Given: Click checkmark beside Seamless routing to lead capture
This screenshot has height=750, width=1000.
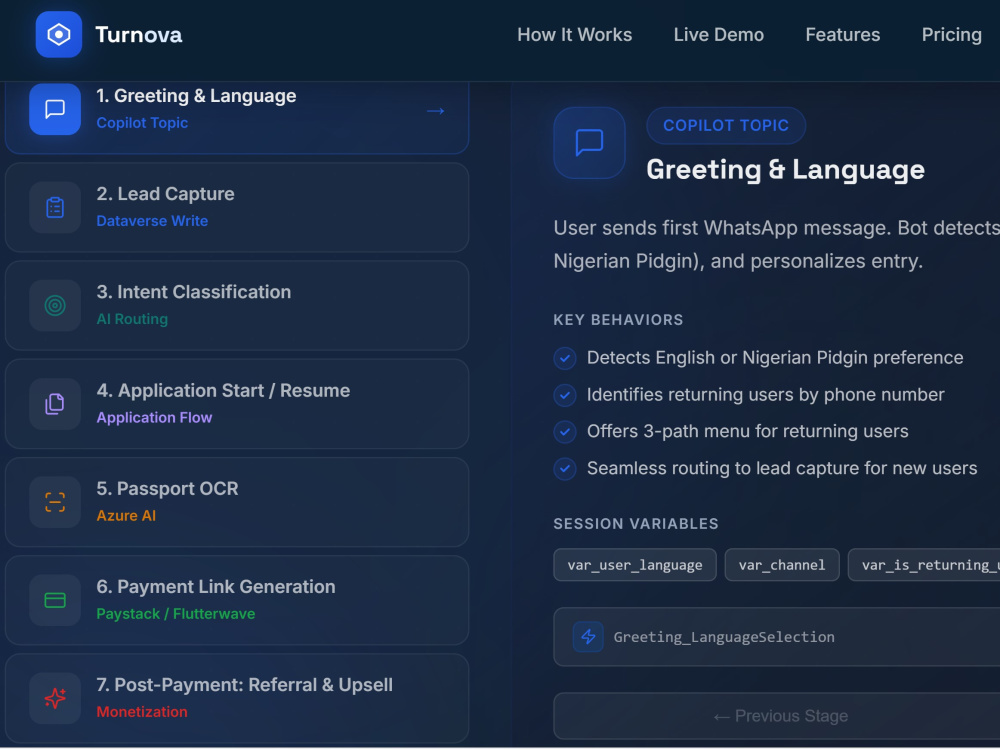Looking at the screenshot, I should 565,469.
